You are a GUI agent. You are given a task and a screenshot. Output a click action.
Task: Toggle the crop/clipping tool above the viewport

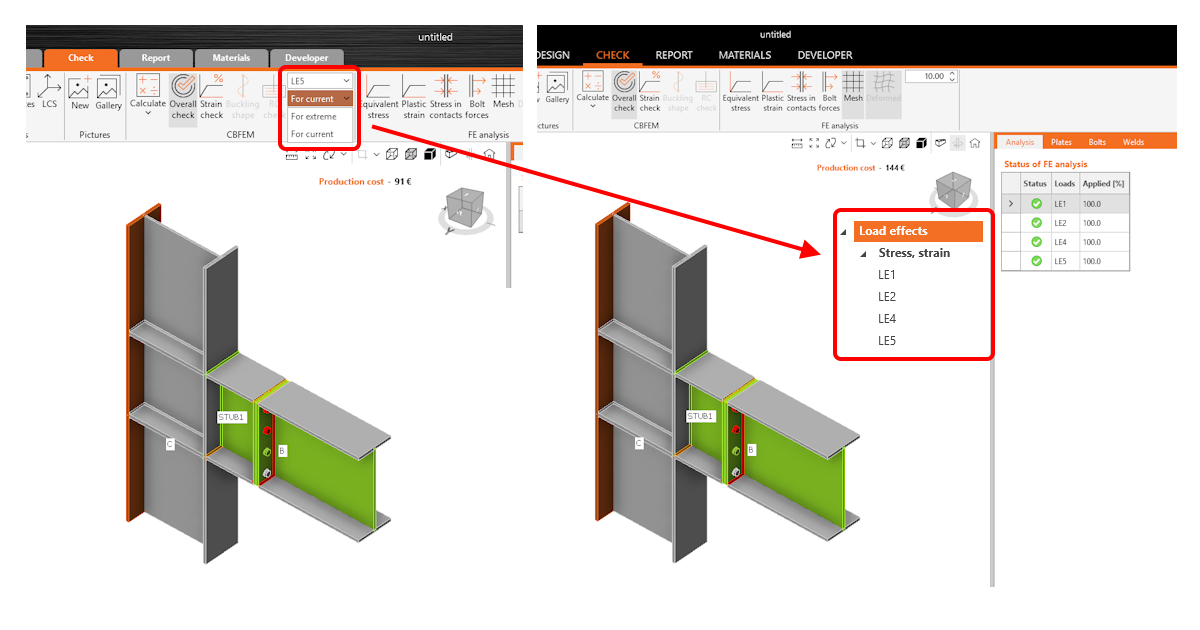[858, 143]
